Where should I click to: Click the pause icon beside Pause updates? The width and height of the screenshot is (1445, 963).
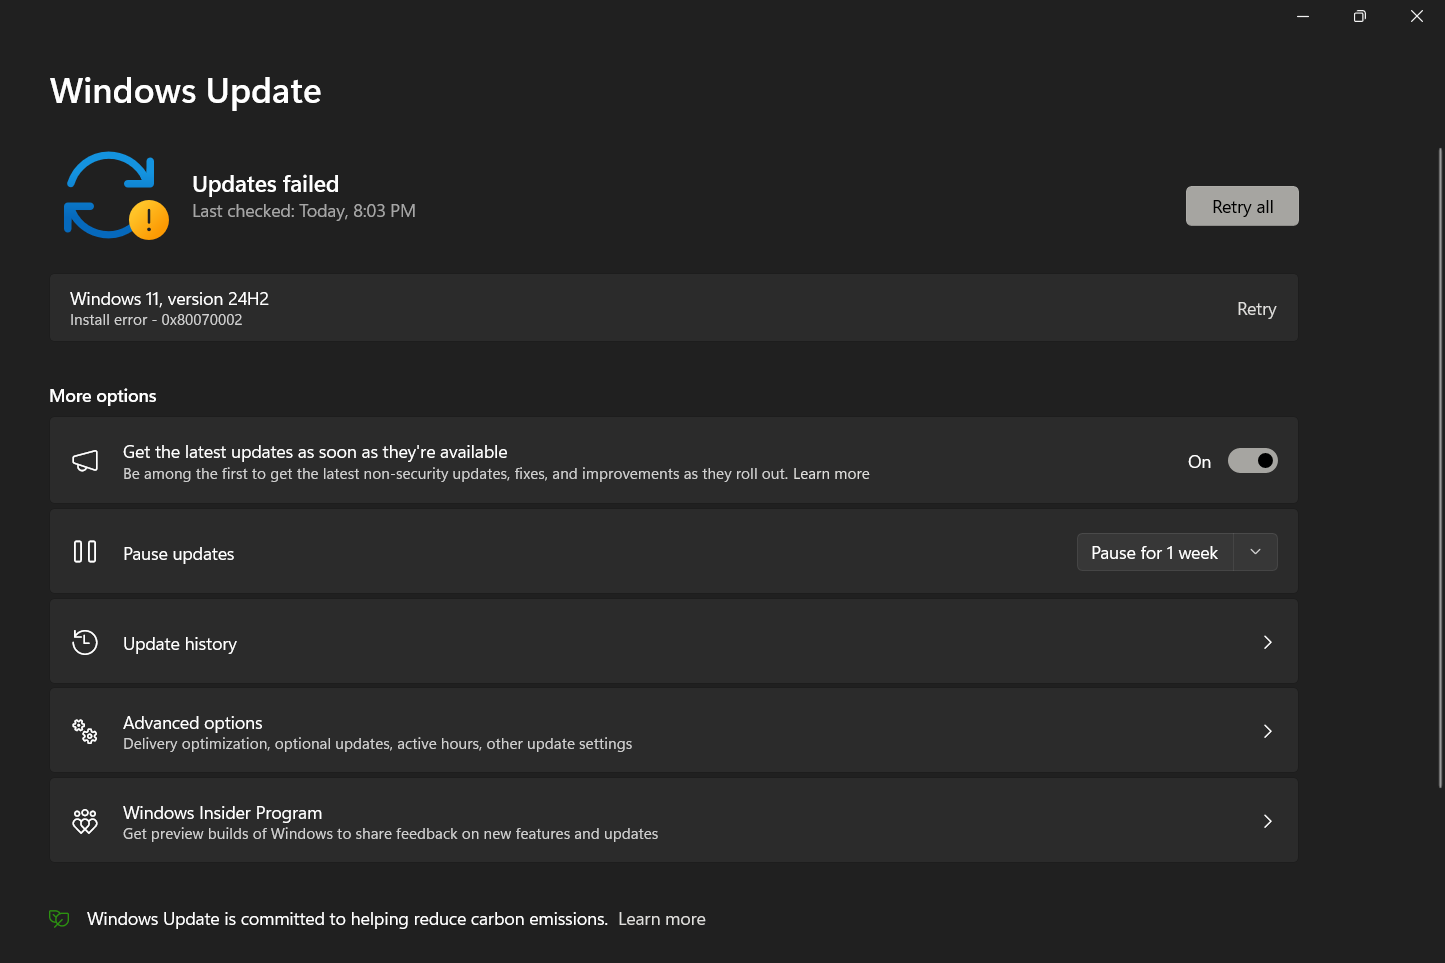(85, 552)
